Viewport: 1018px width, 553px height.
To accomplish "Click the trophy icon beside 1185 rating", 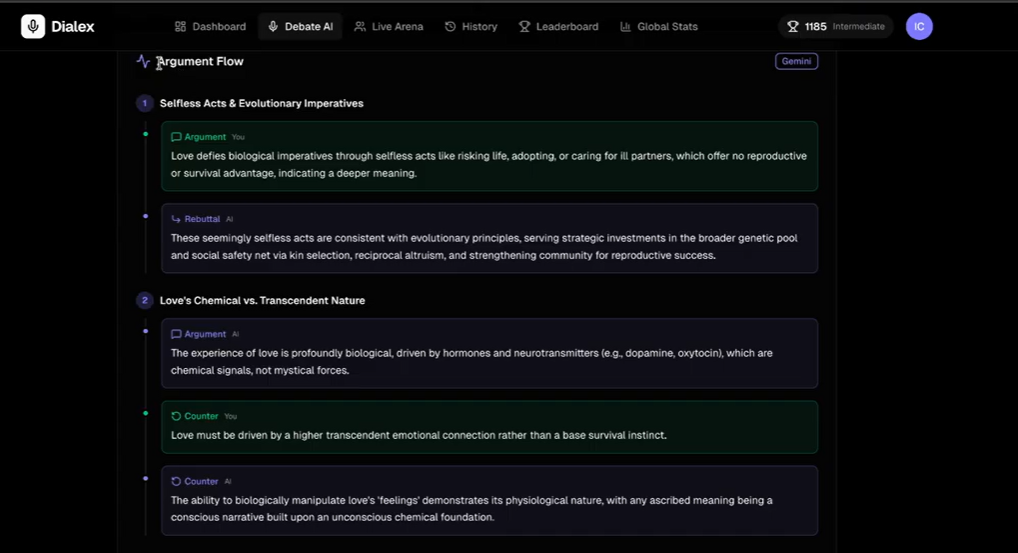I will (793, 27).
